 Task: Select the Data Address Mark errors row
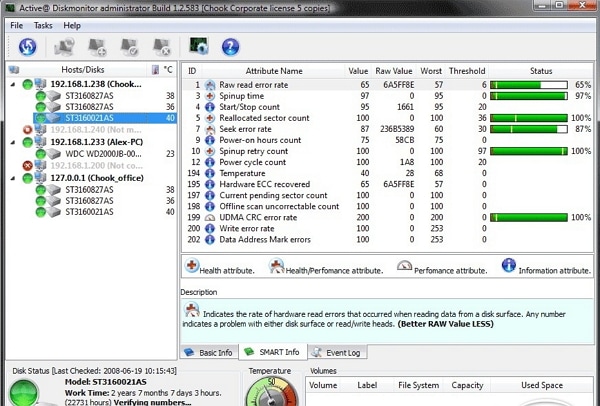pos(387,240)
